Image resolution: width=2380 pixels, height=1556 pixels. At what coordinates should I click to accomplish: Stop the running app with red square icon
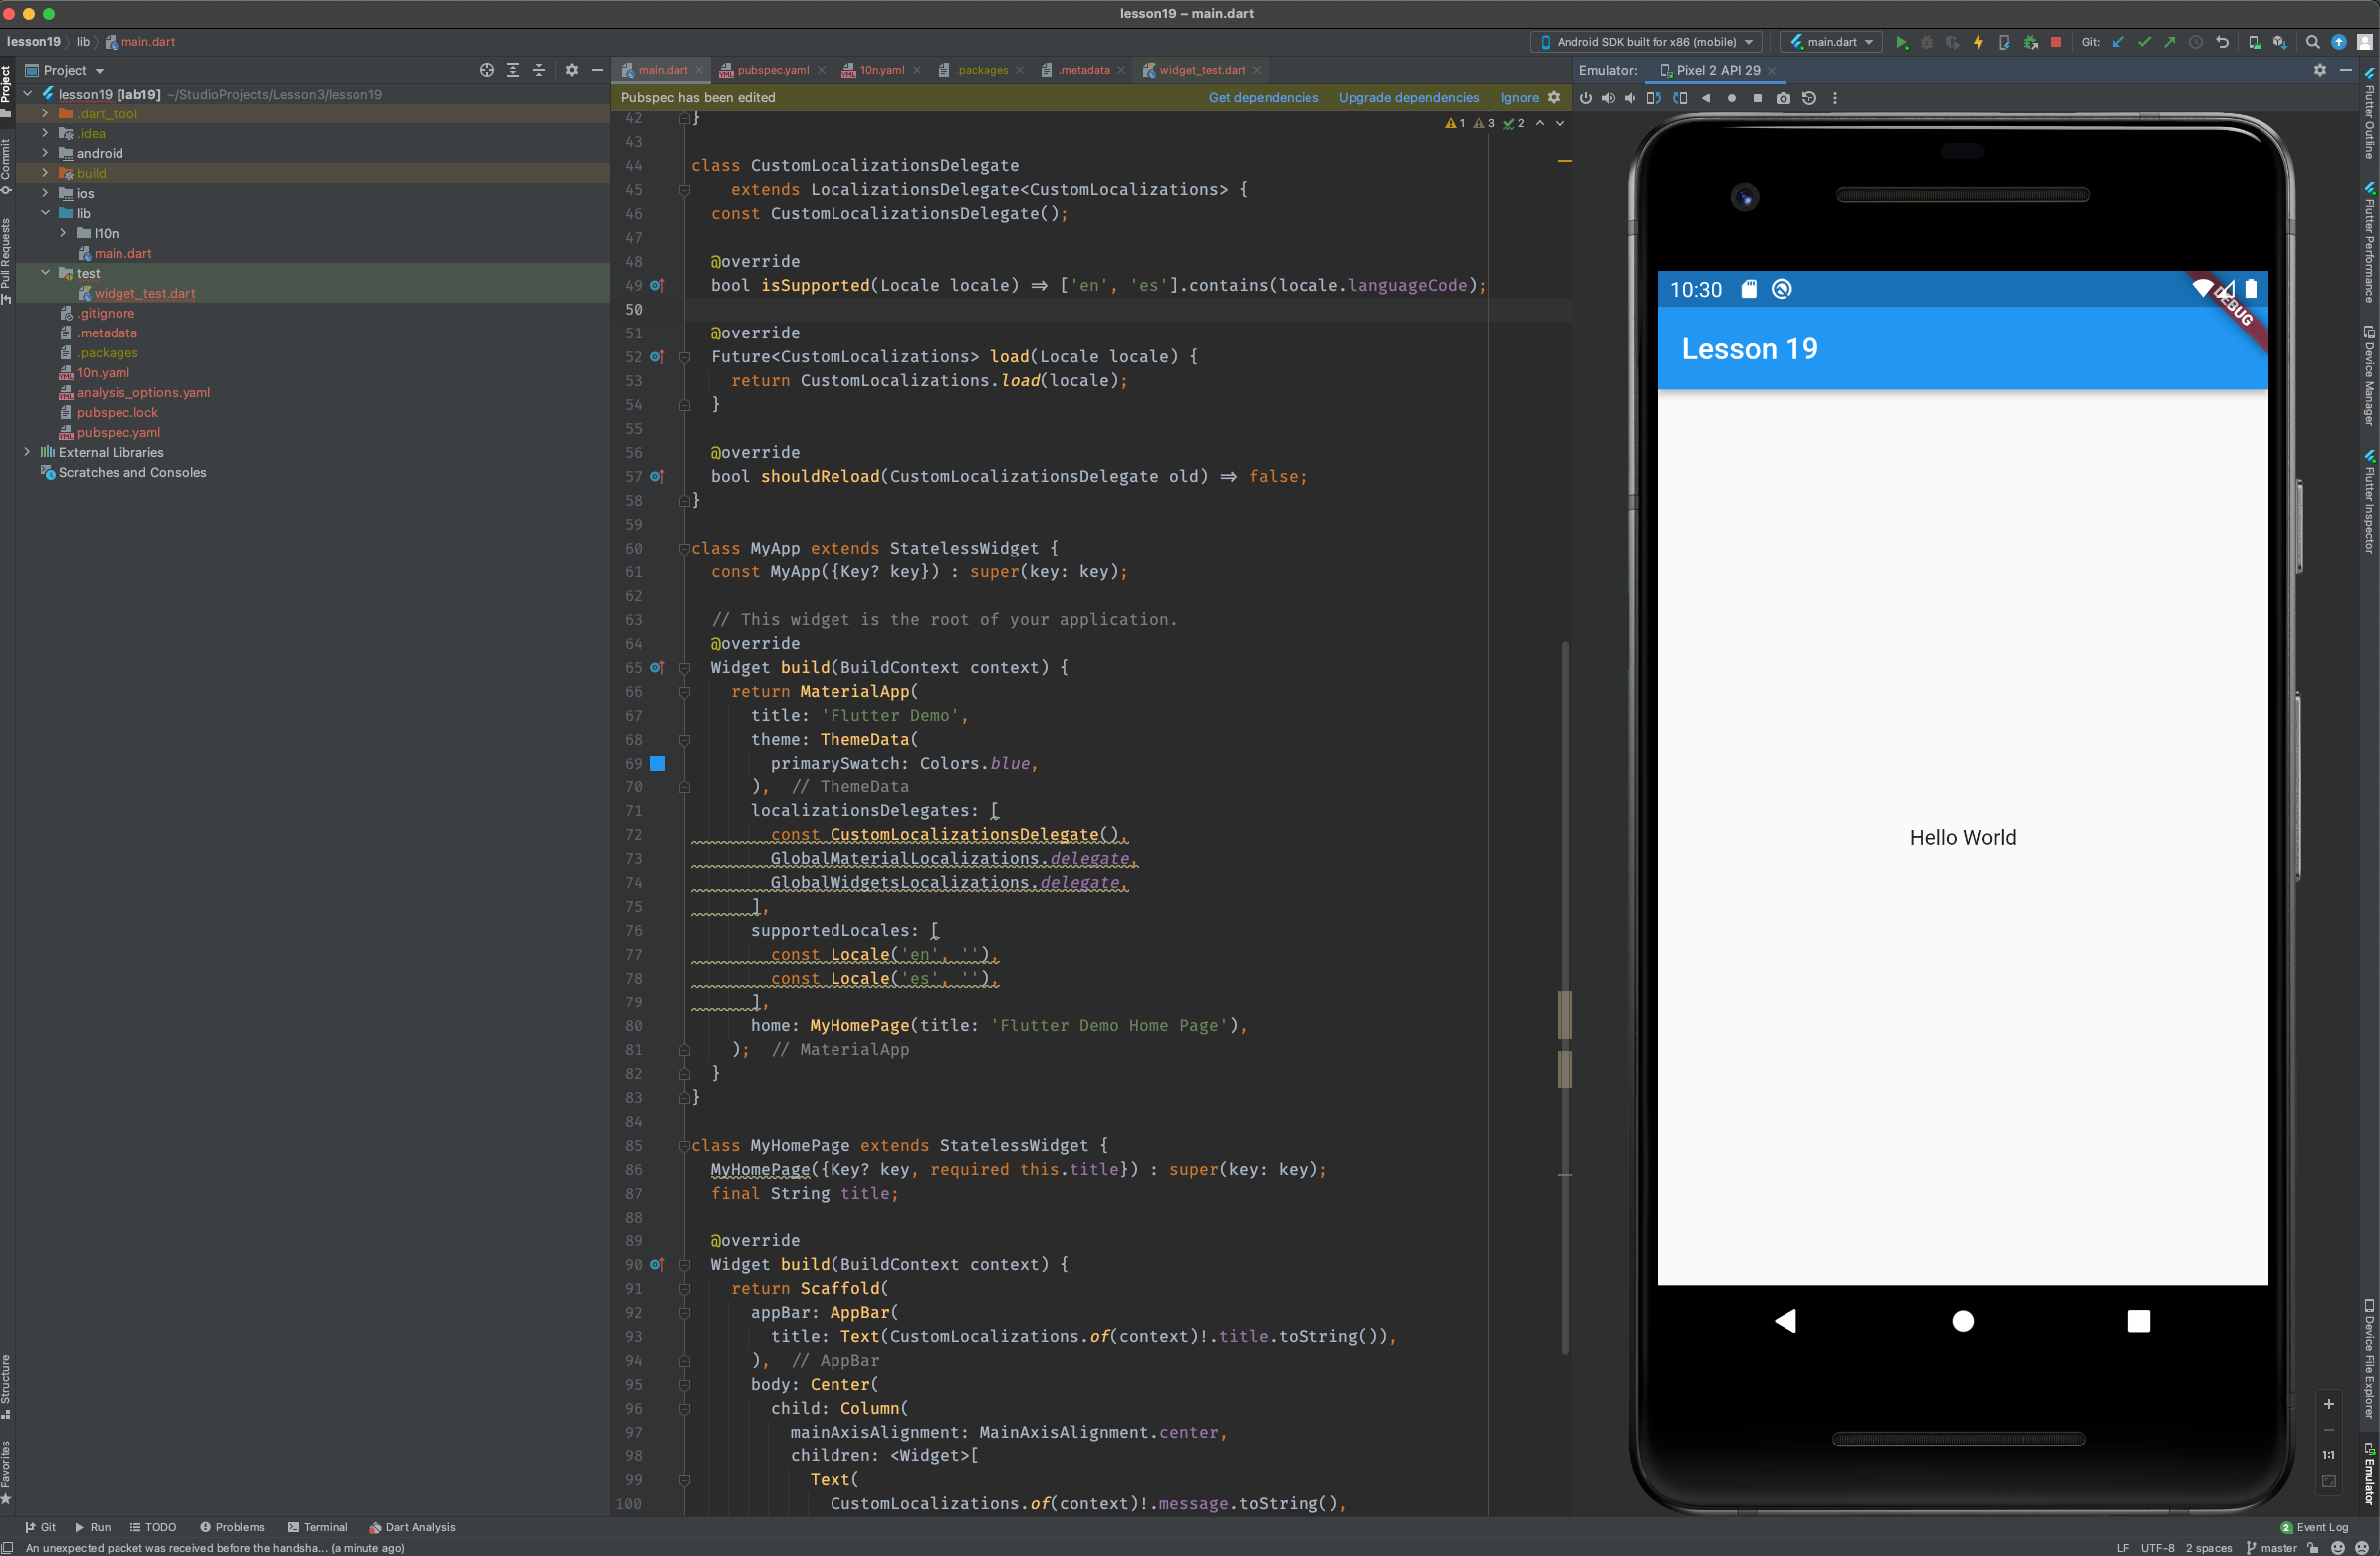click(x=2057, y=42)
